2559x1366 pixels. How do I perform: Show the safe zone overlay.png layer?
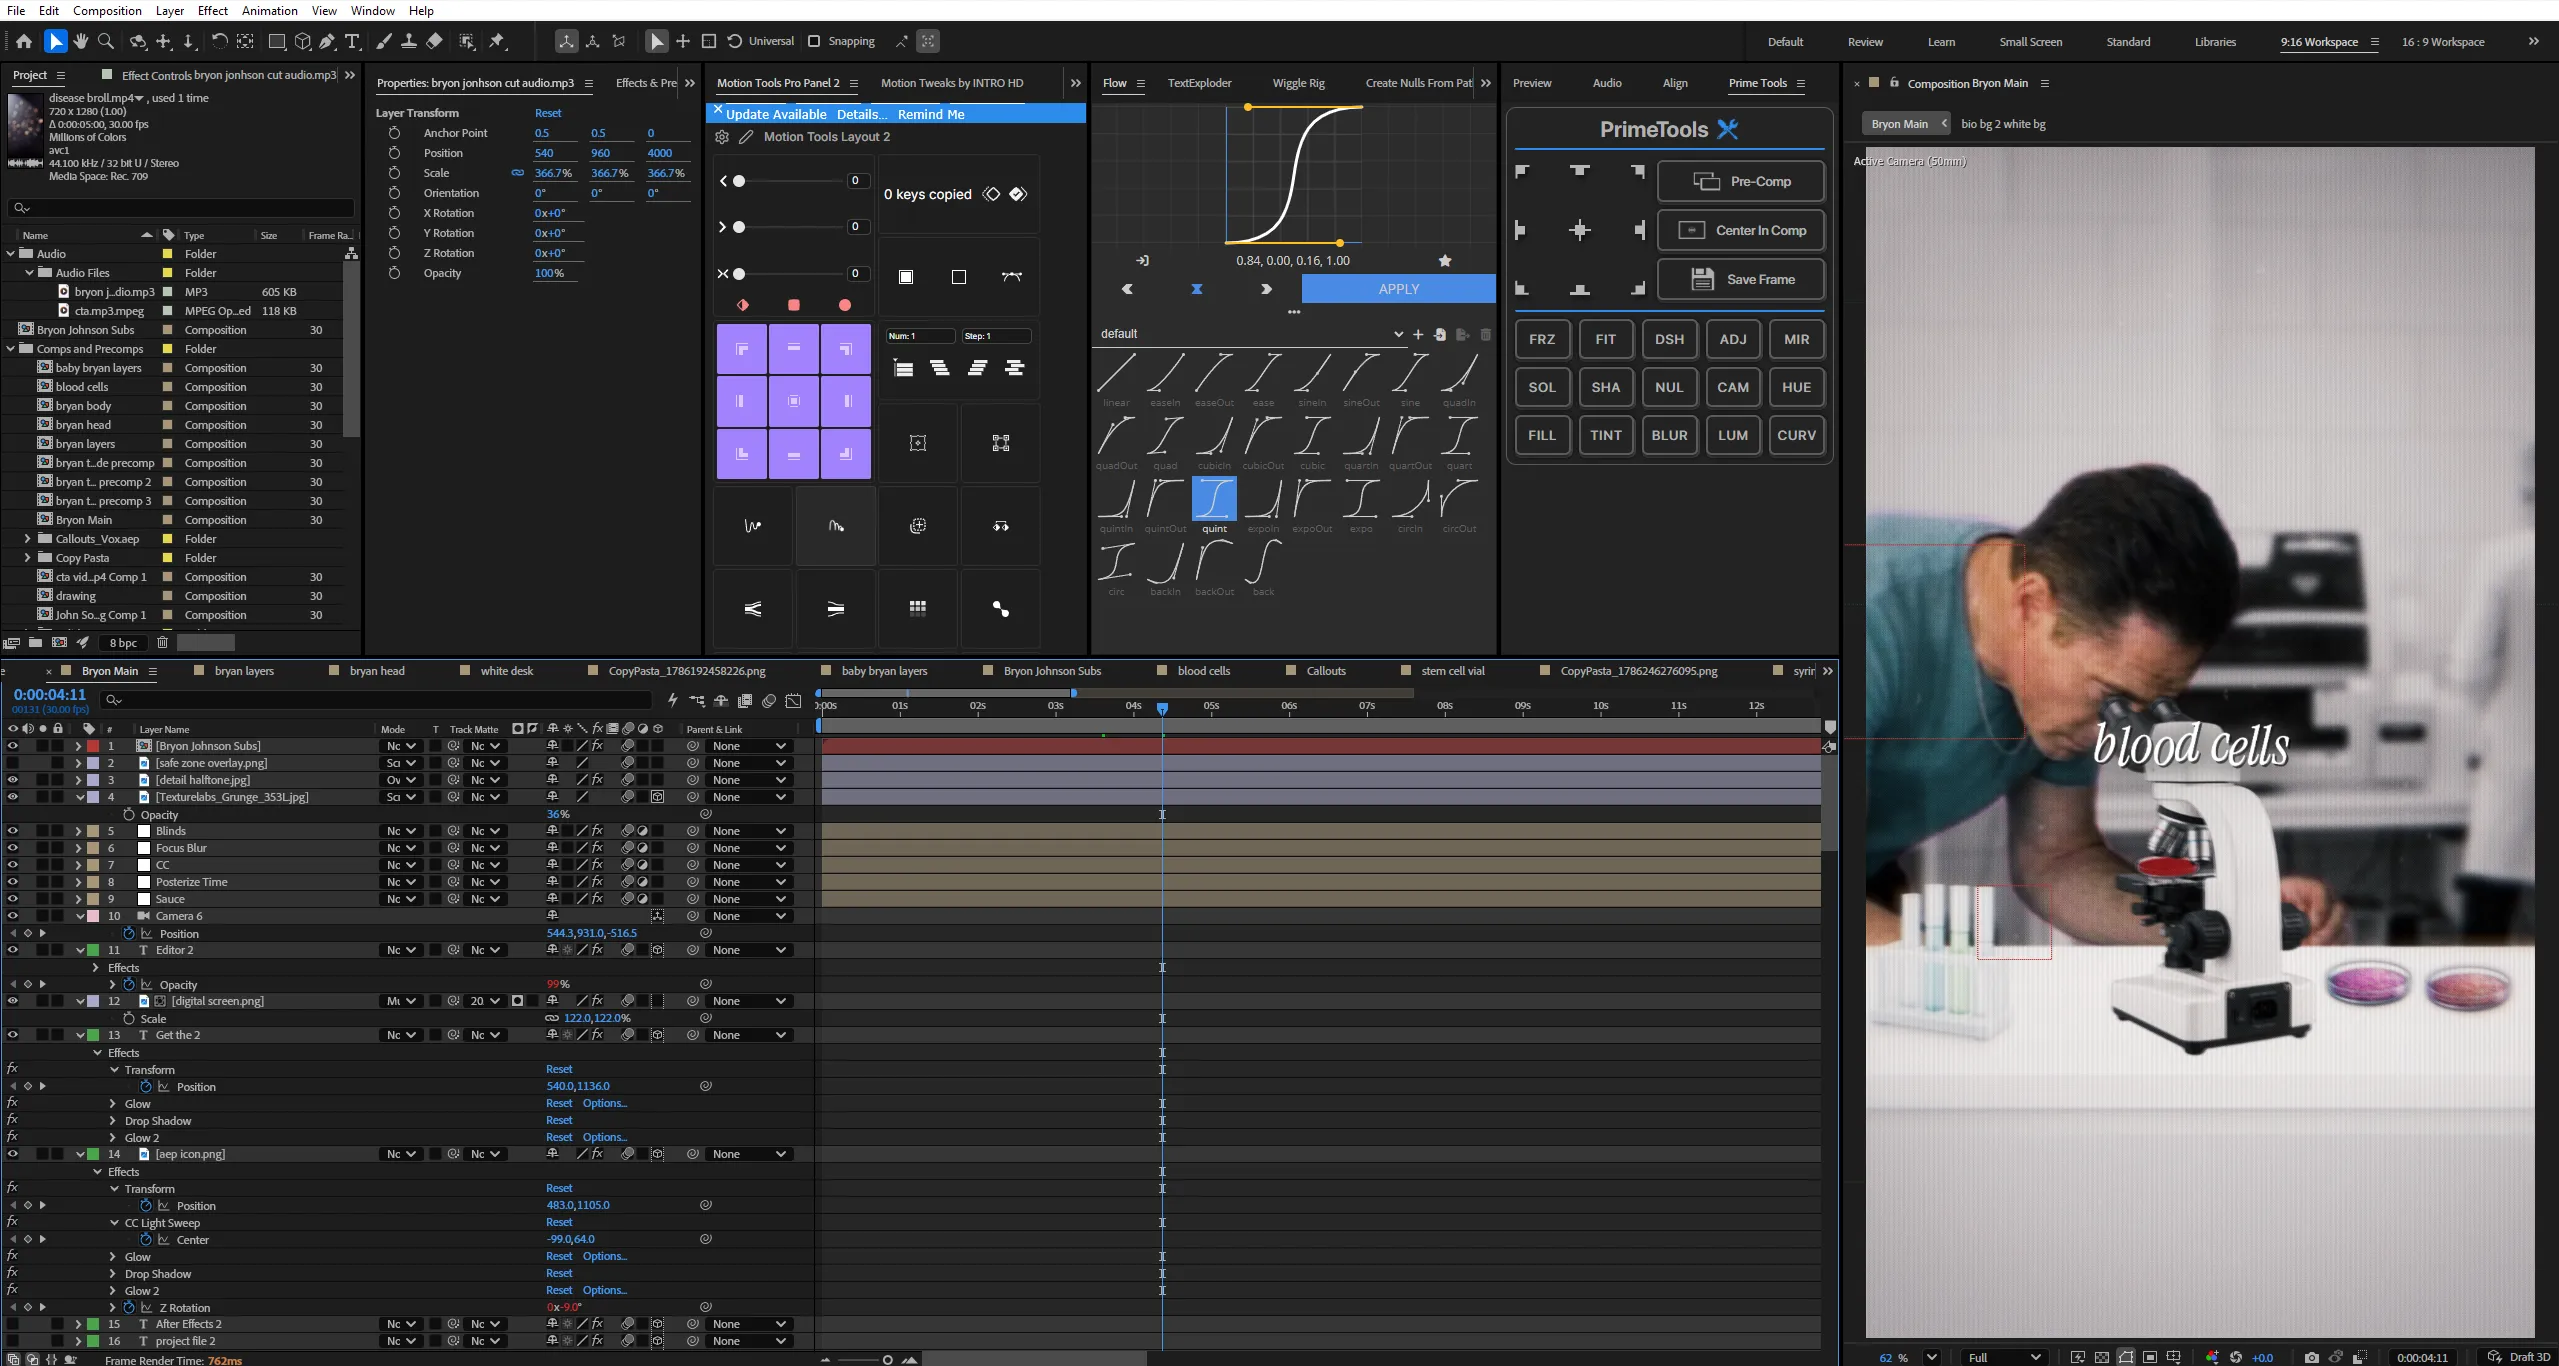(13, 763)
